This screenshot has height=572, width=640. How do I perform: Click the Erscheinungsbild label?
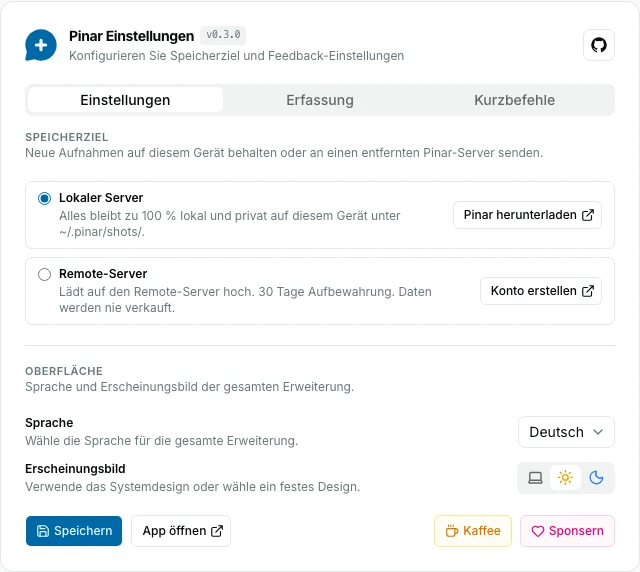coord(75,469)
